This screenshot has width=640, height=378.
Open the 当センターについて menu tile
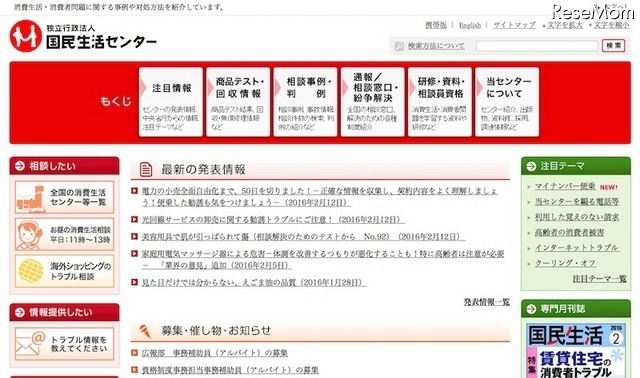coord(507,102)
